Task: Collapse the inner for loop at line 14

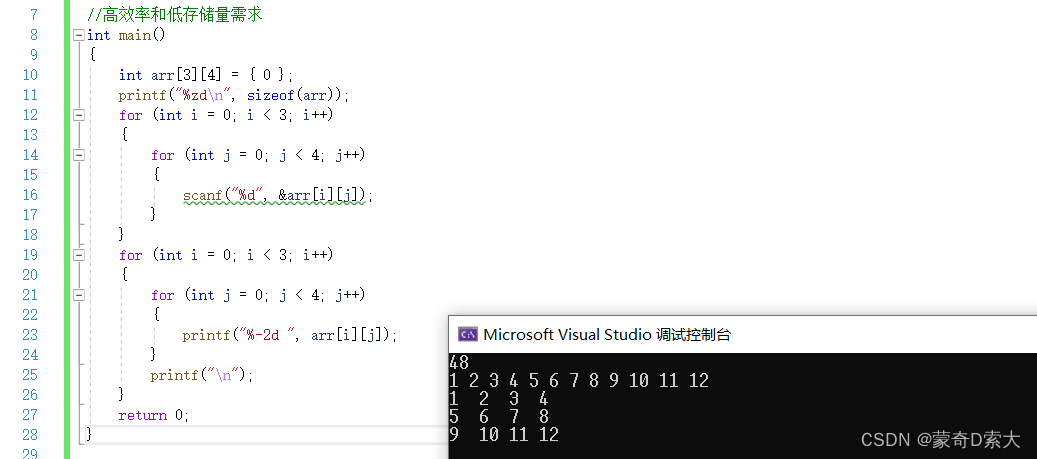Action: click(x=79, y=155)
